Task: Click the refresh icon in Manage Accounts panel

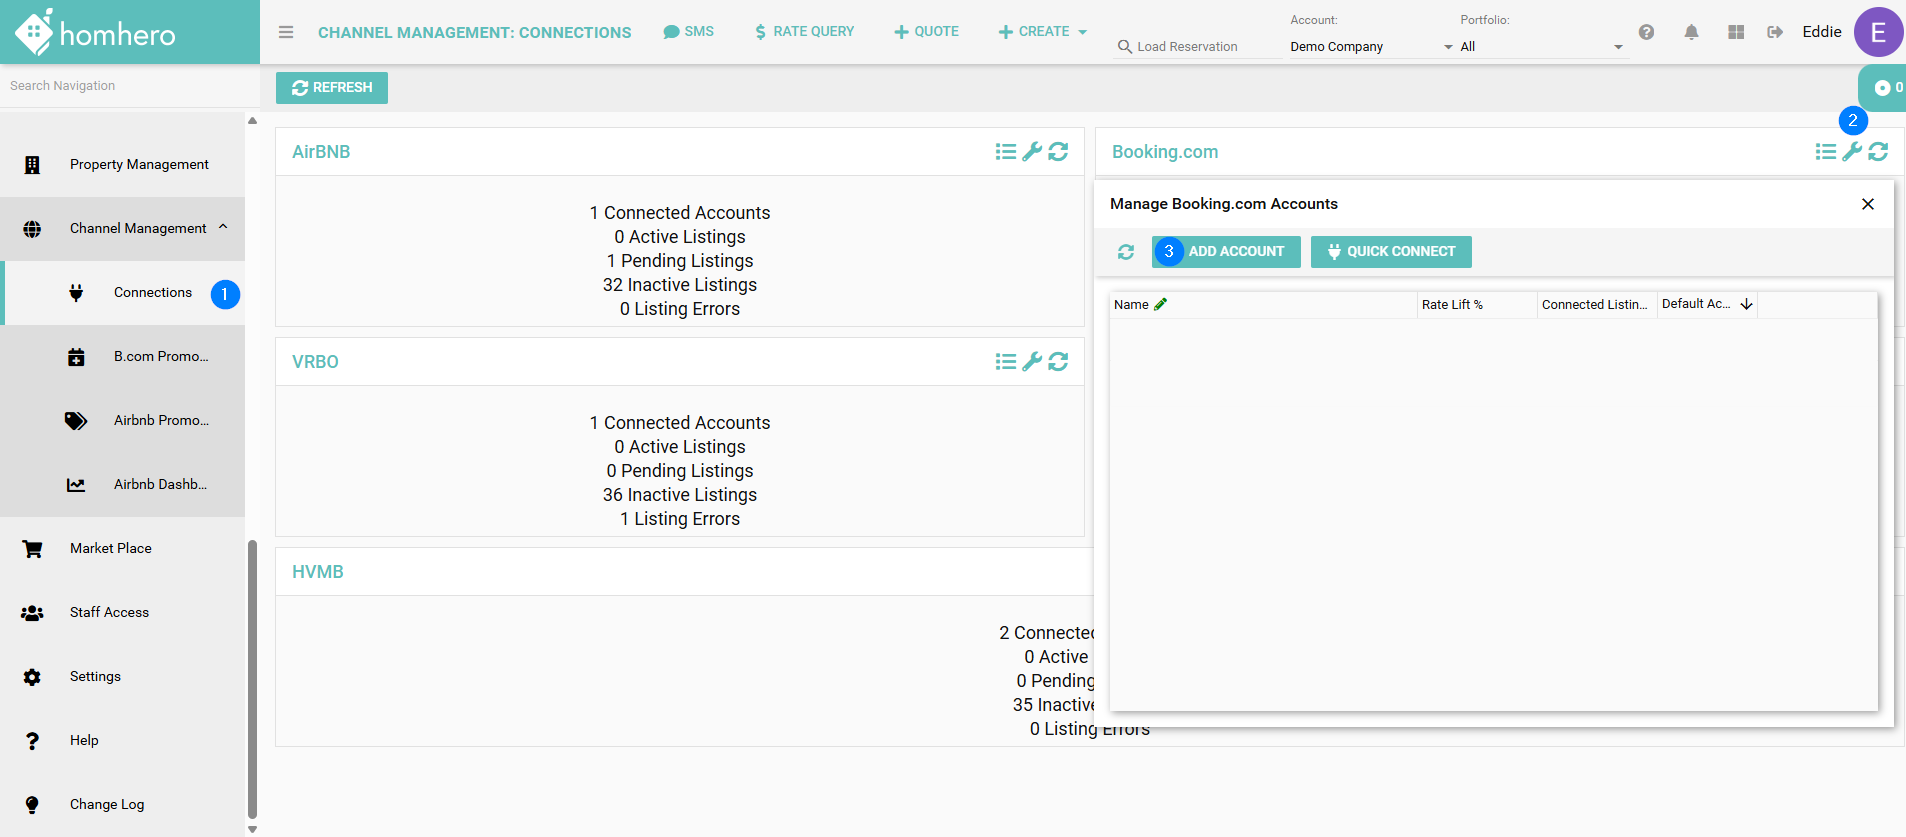Action: tap(1126, 252)
